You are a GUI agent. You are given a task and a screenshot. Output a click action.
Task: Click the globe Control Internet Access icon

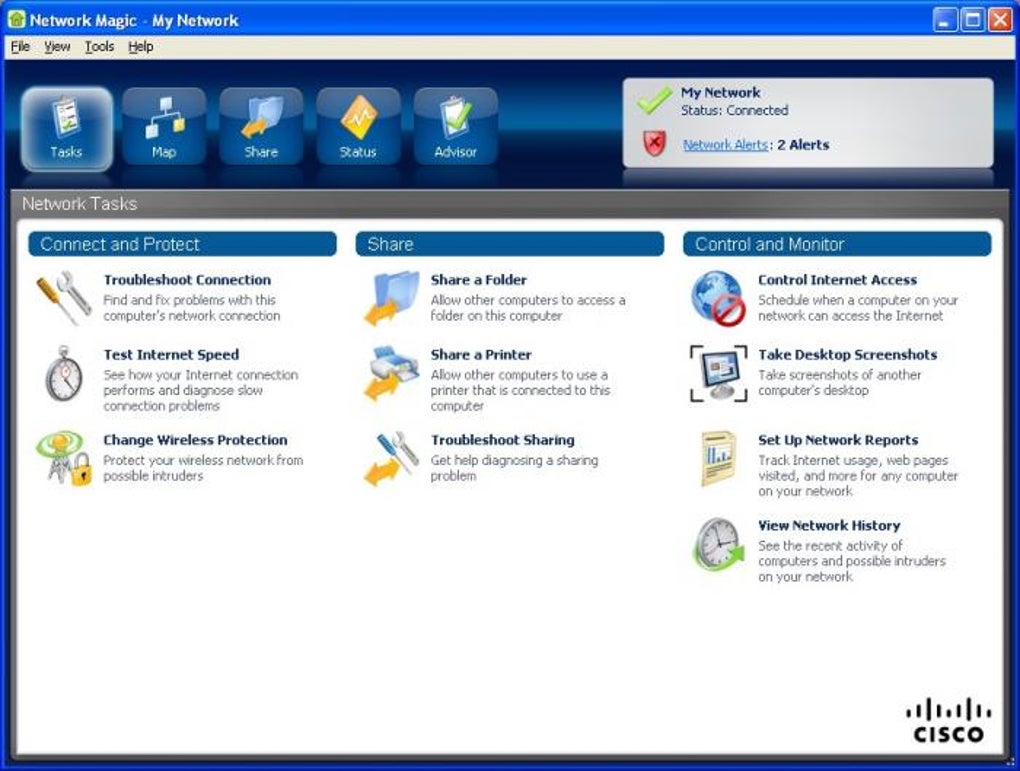(718, 298)
